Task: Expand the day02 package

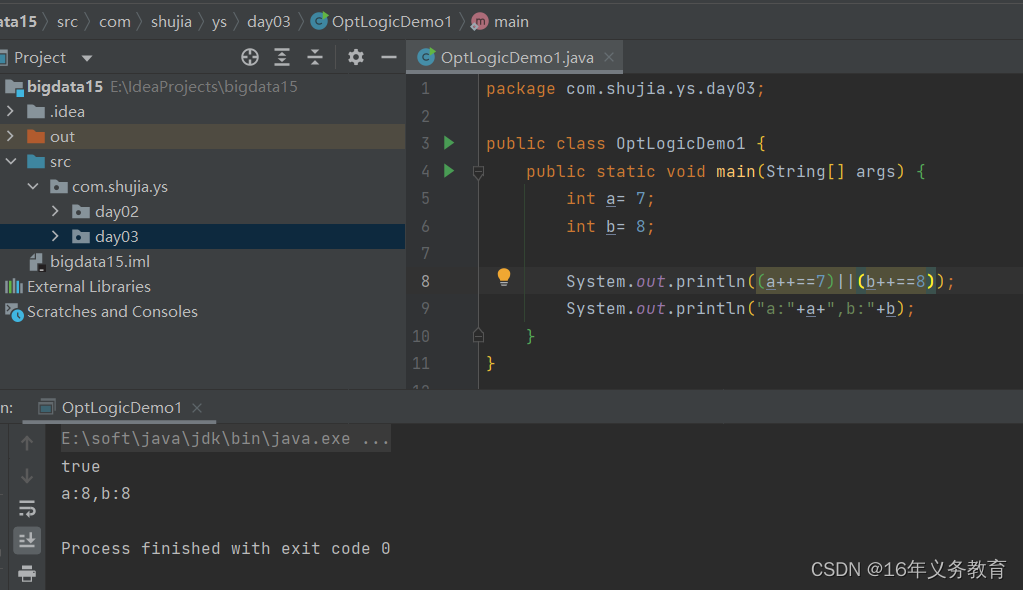Action: pos(55,211)
